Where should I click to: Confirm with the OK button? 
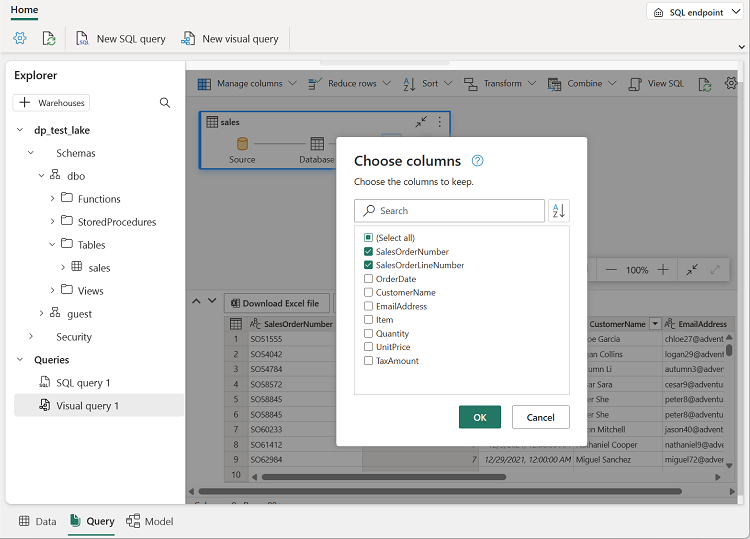pyautogui.click(x=480, y=417)
